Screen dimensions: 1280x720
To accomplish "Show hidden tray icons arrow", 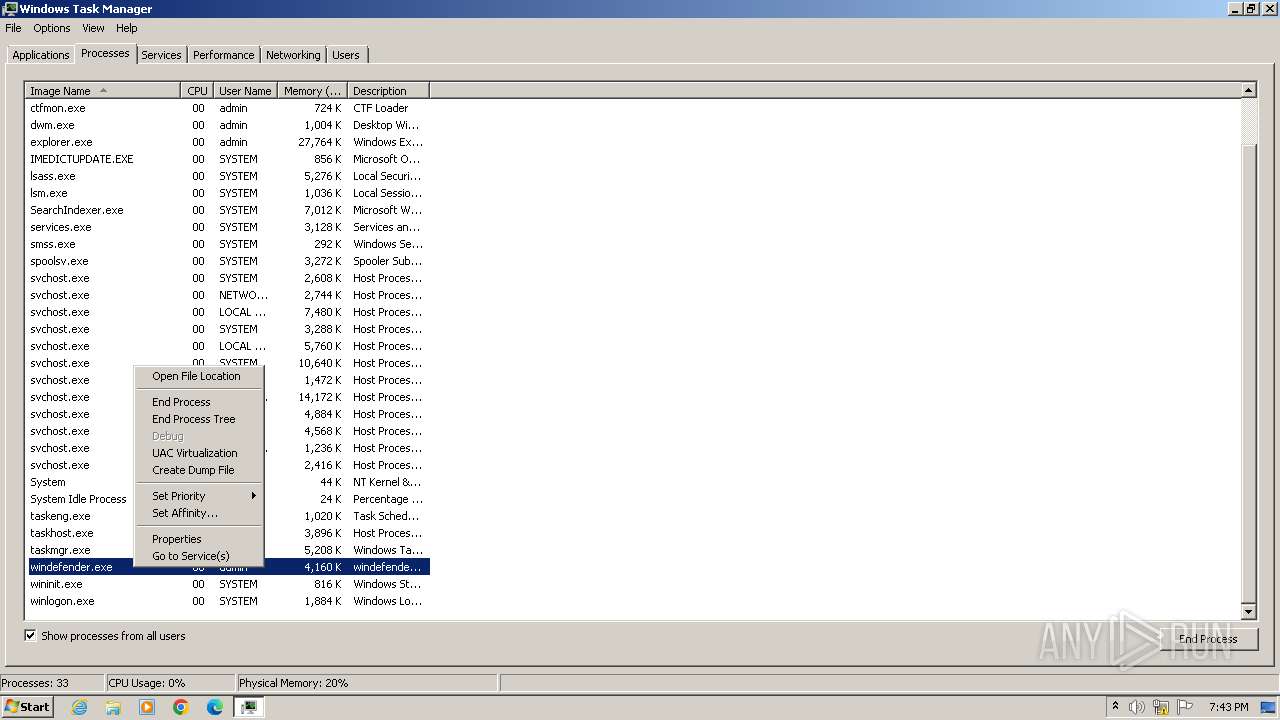I will pos(1115,707).
